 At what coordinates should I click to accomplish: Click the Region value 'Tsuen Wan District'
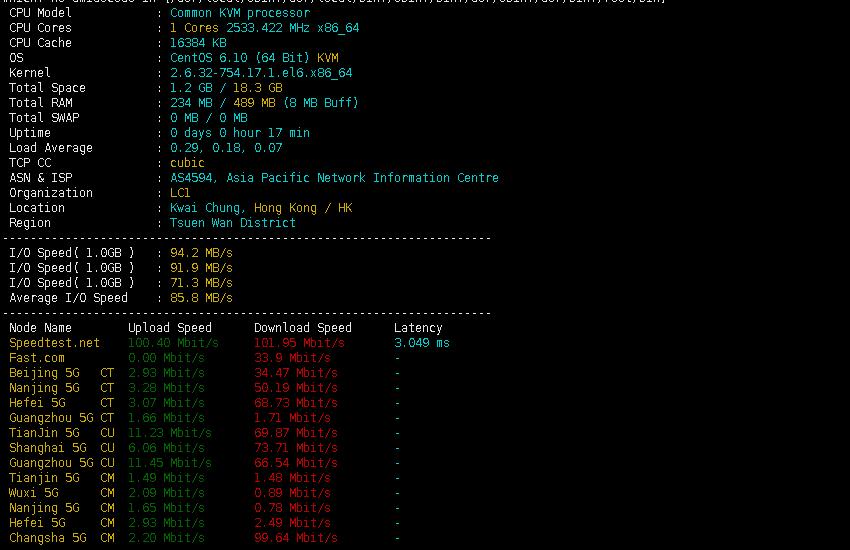[x=233, y=223]
